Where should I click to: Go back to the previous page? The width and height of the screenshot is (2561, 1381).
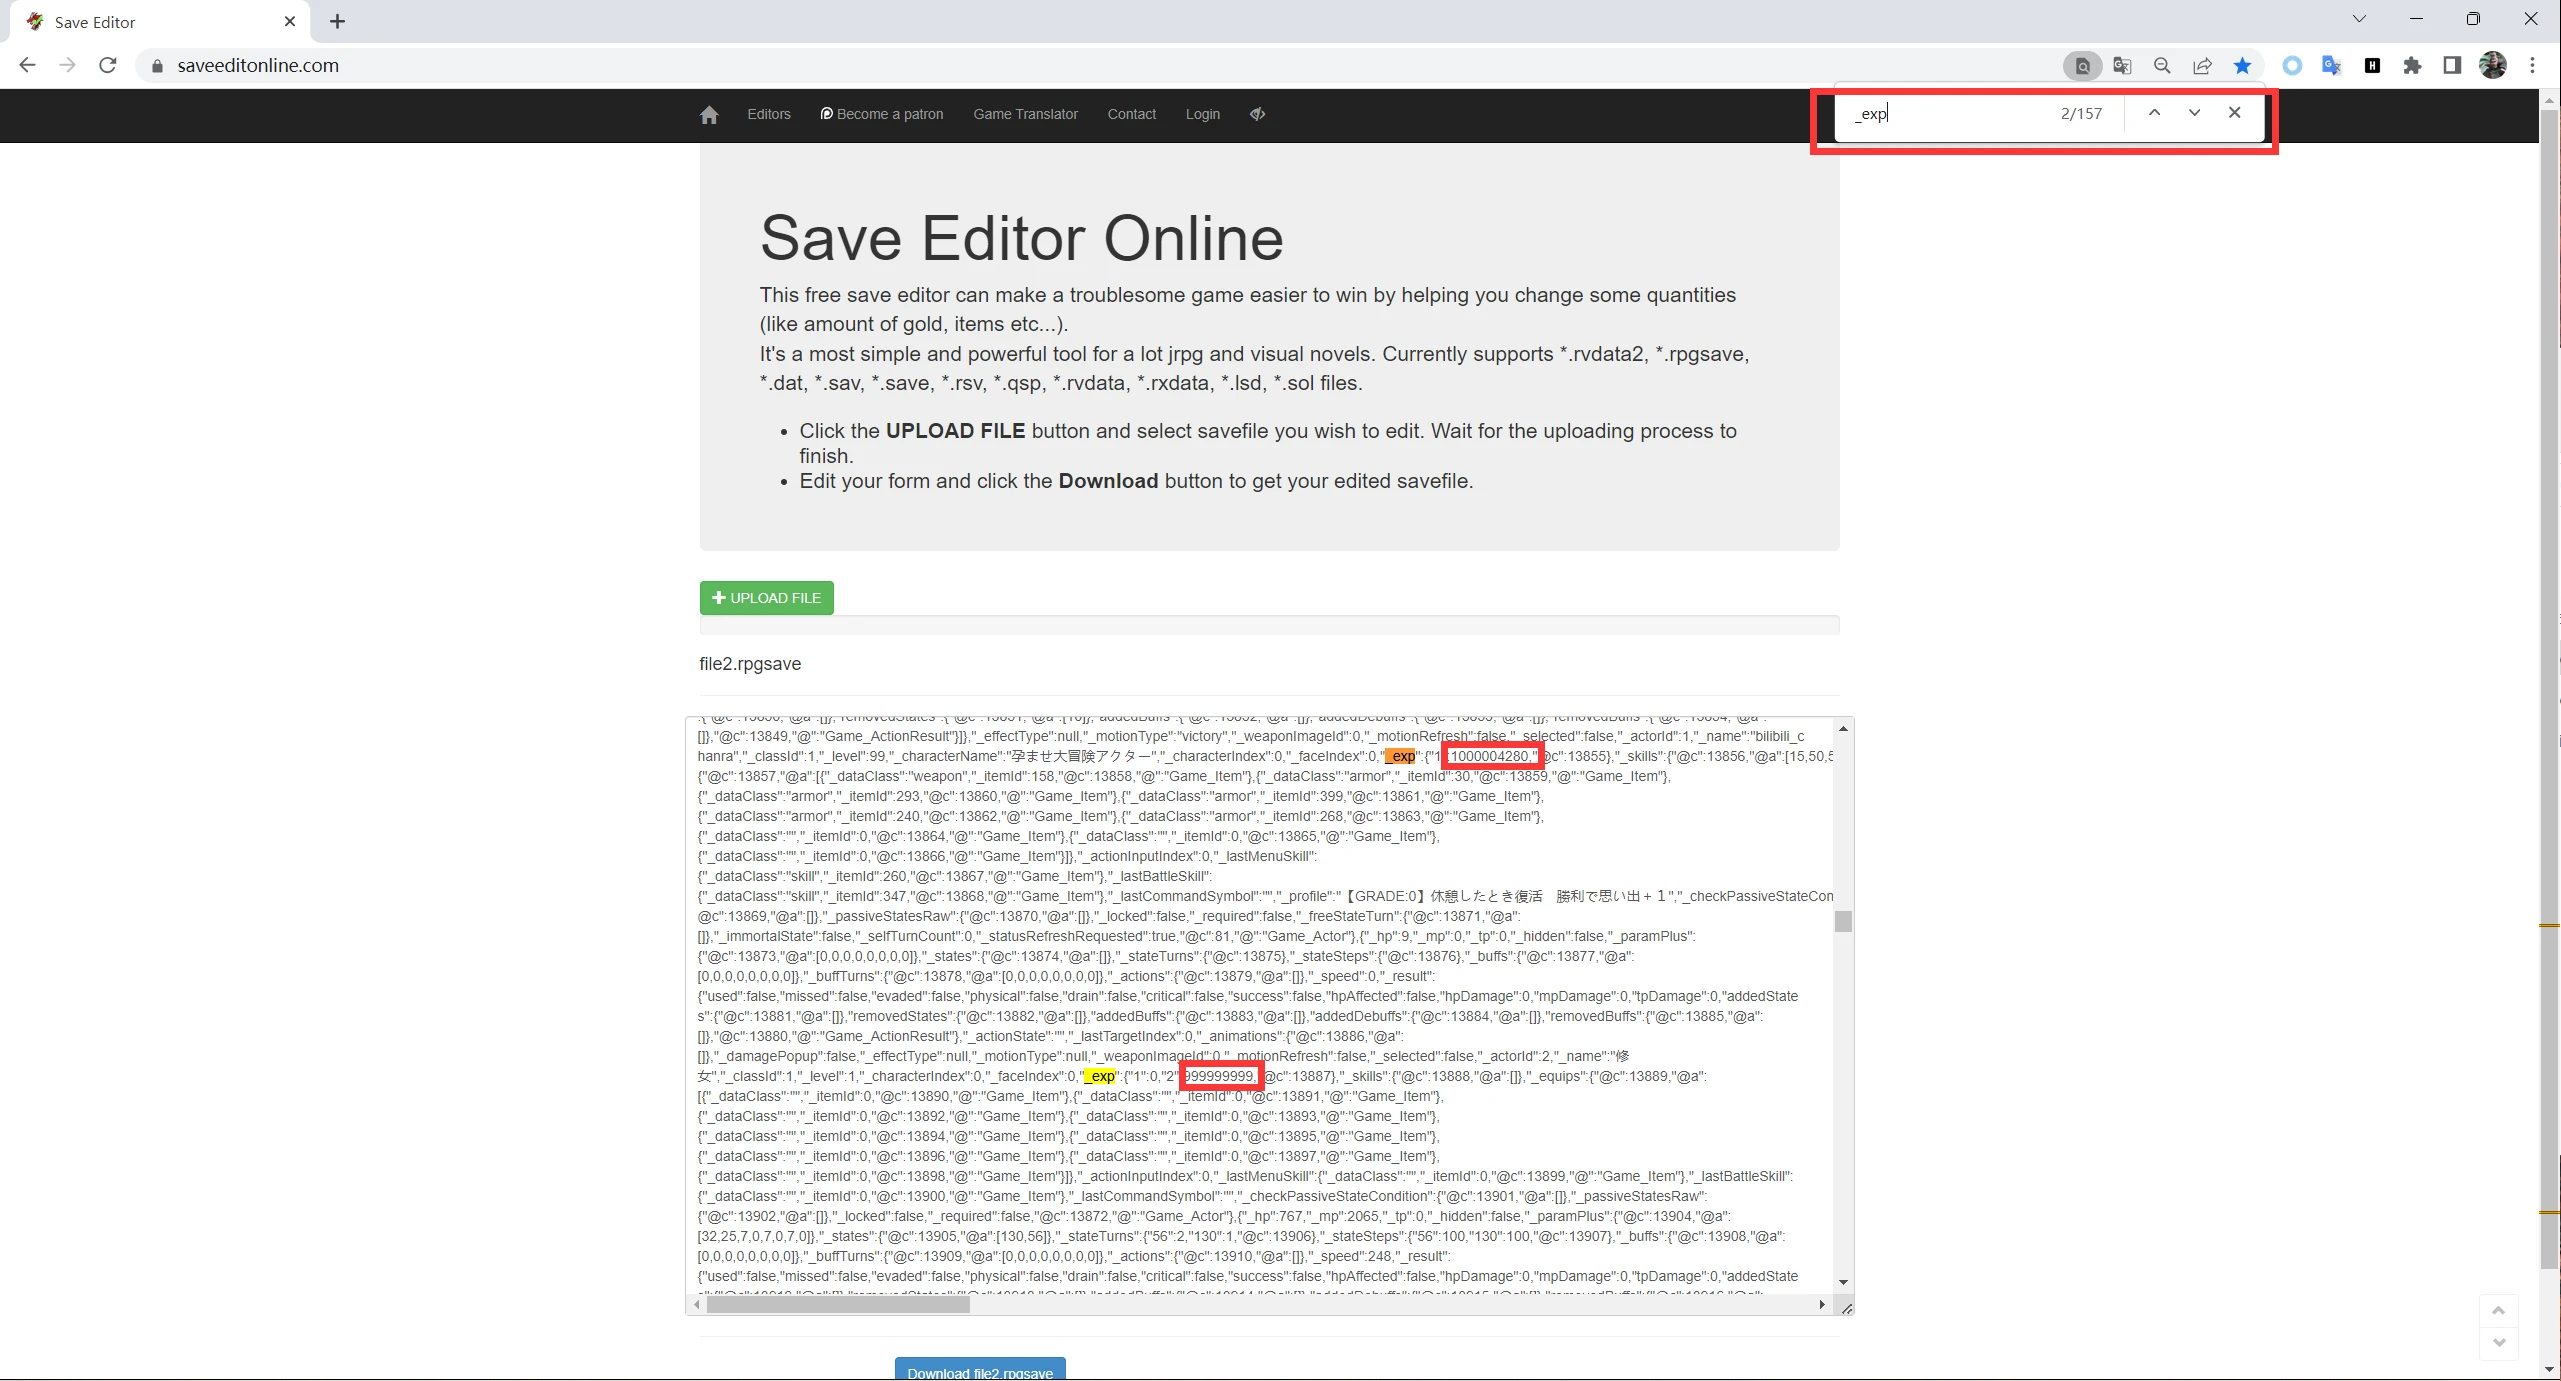point(27,65)
